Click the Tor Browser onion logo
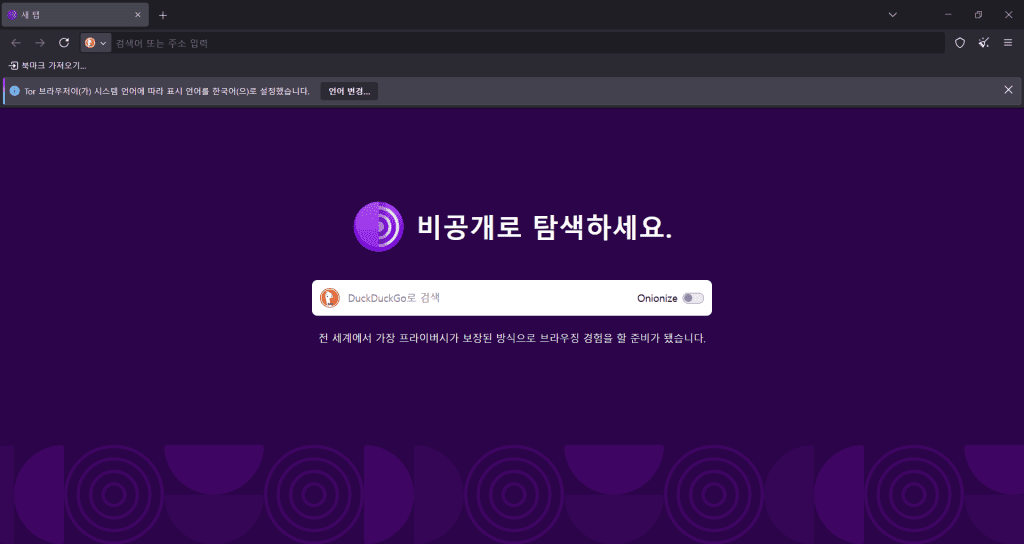 click(x=378, y=226)
